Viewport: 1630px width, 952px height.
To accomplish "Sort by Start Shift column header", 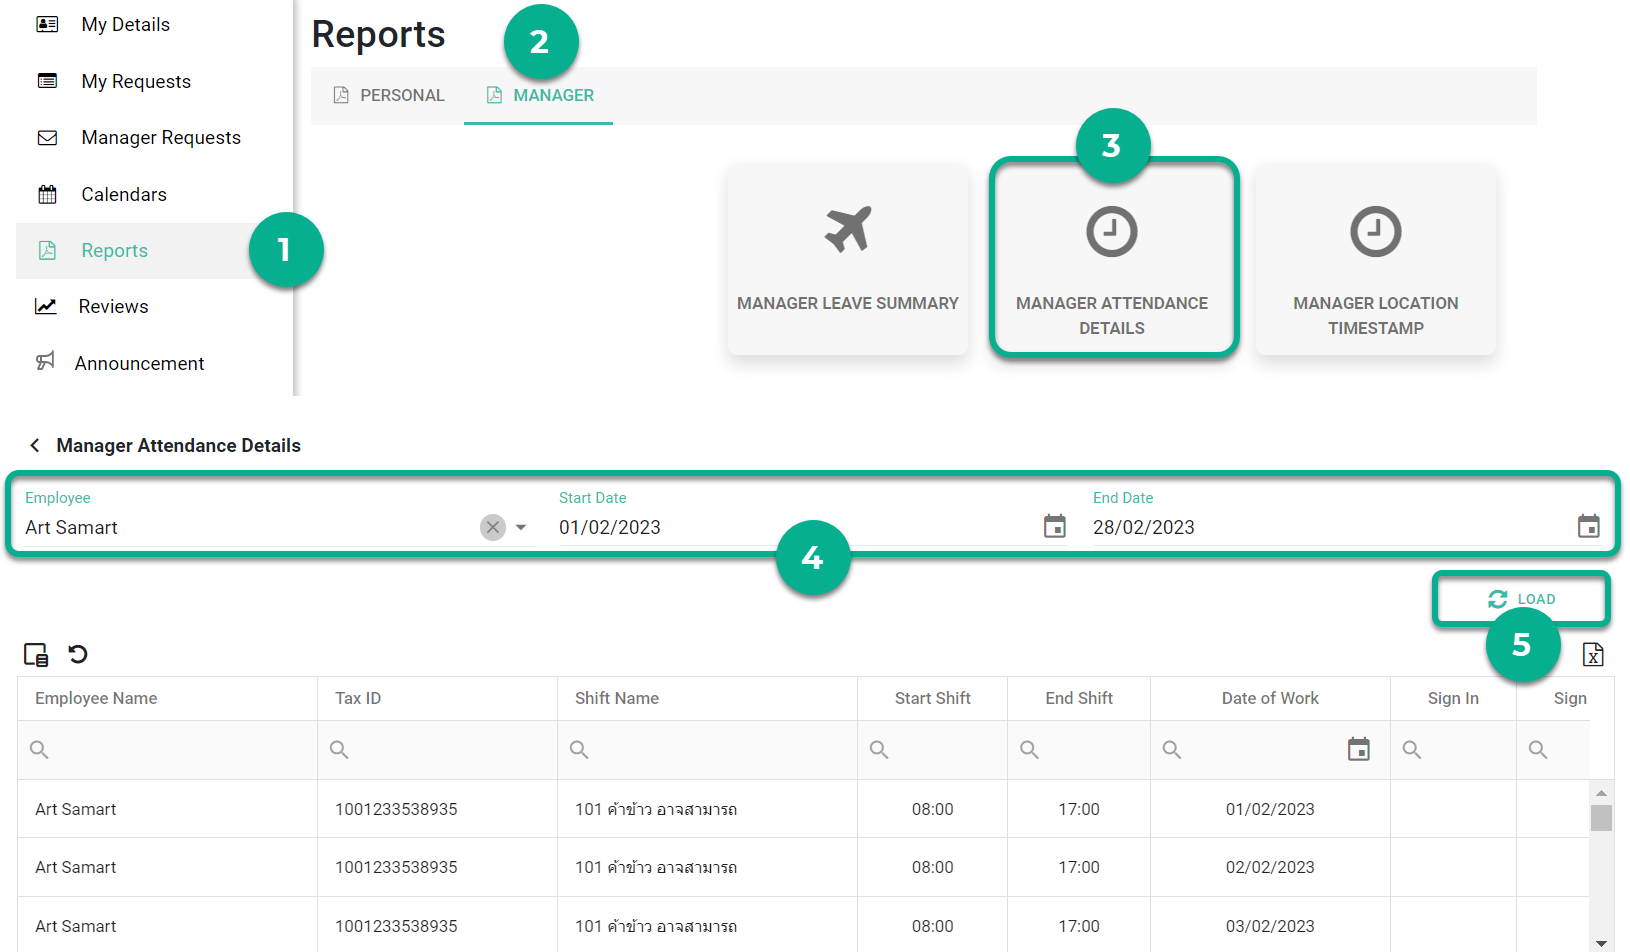I will 932,698.
